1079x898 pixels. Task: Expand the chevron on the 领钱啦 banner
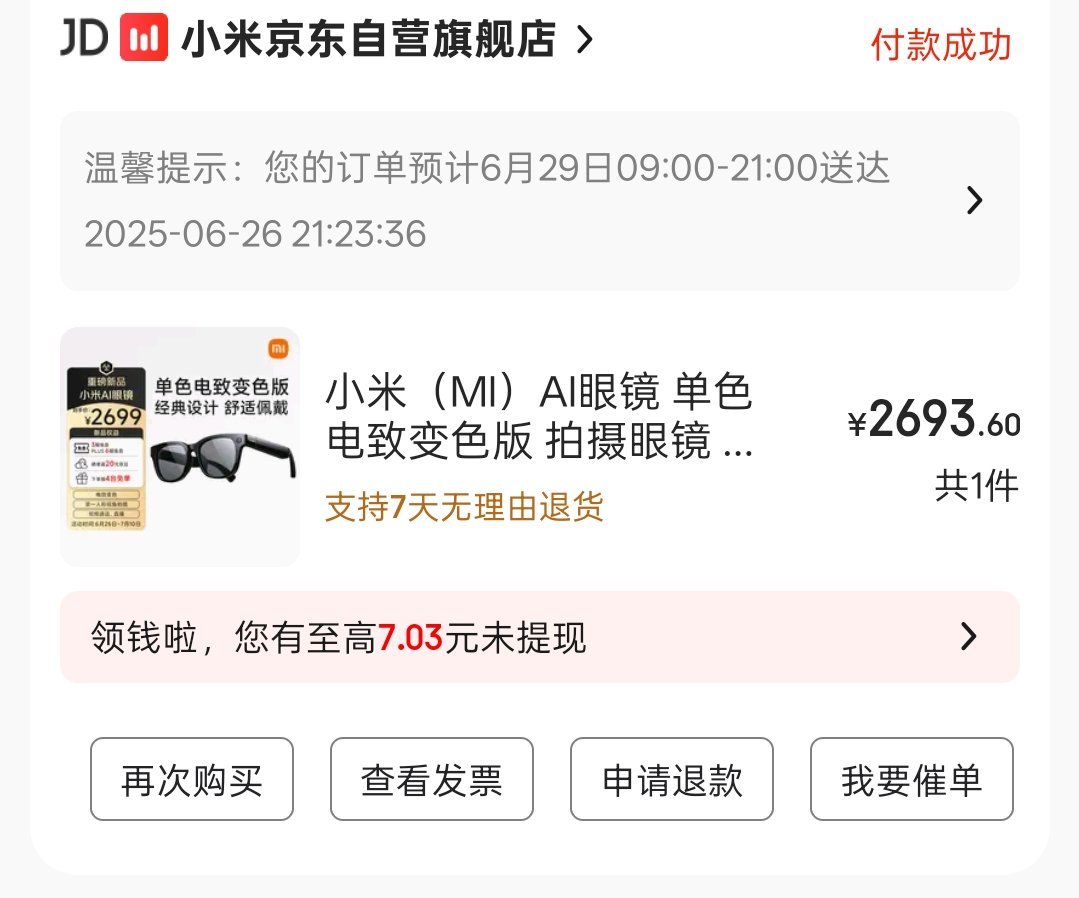pos(969,637)
